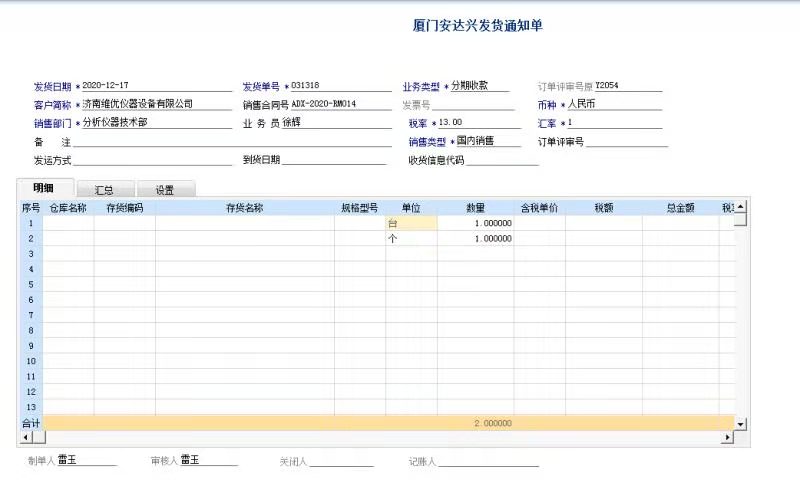Click the 汇率 field
This screenshot has height=496, width=800.
coord(614,122)
